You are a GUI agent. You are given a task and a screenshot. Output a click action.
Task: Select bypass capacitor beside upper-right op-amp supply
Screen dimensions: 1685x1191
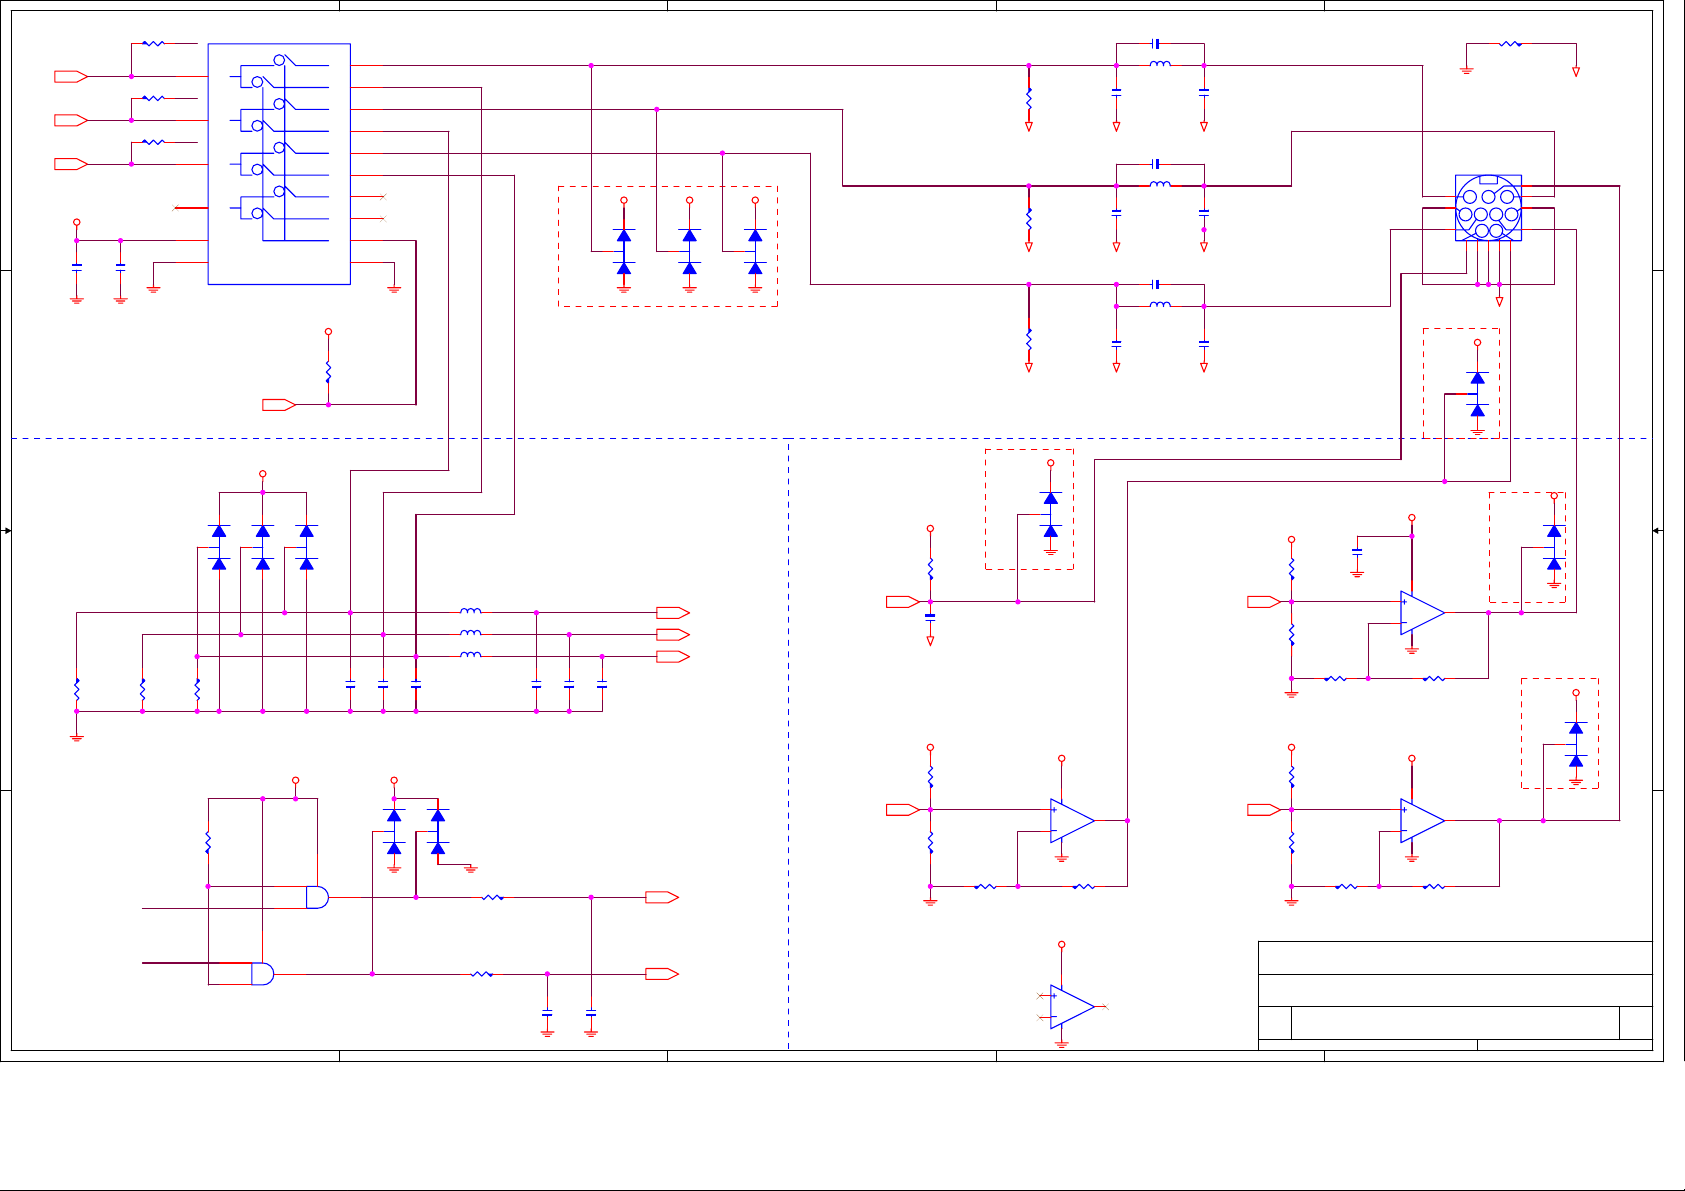coord(1357,551)
